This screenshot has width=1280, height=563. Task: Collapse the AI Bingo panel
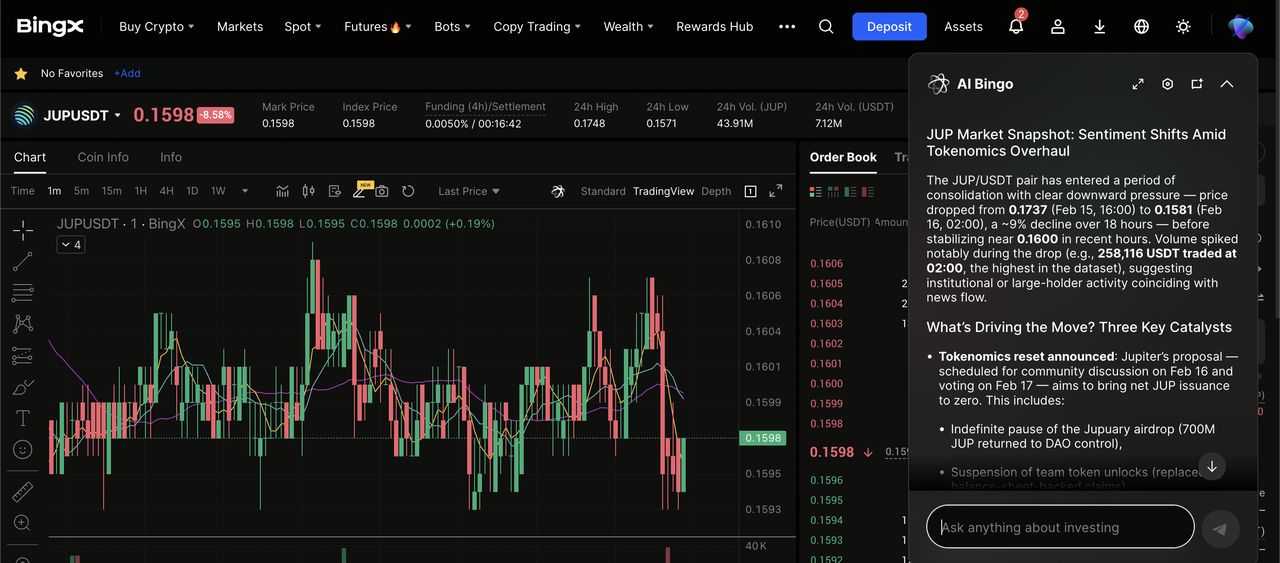[1227, 84]
